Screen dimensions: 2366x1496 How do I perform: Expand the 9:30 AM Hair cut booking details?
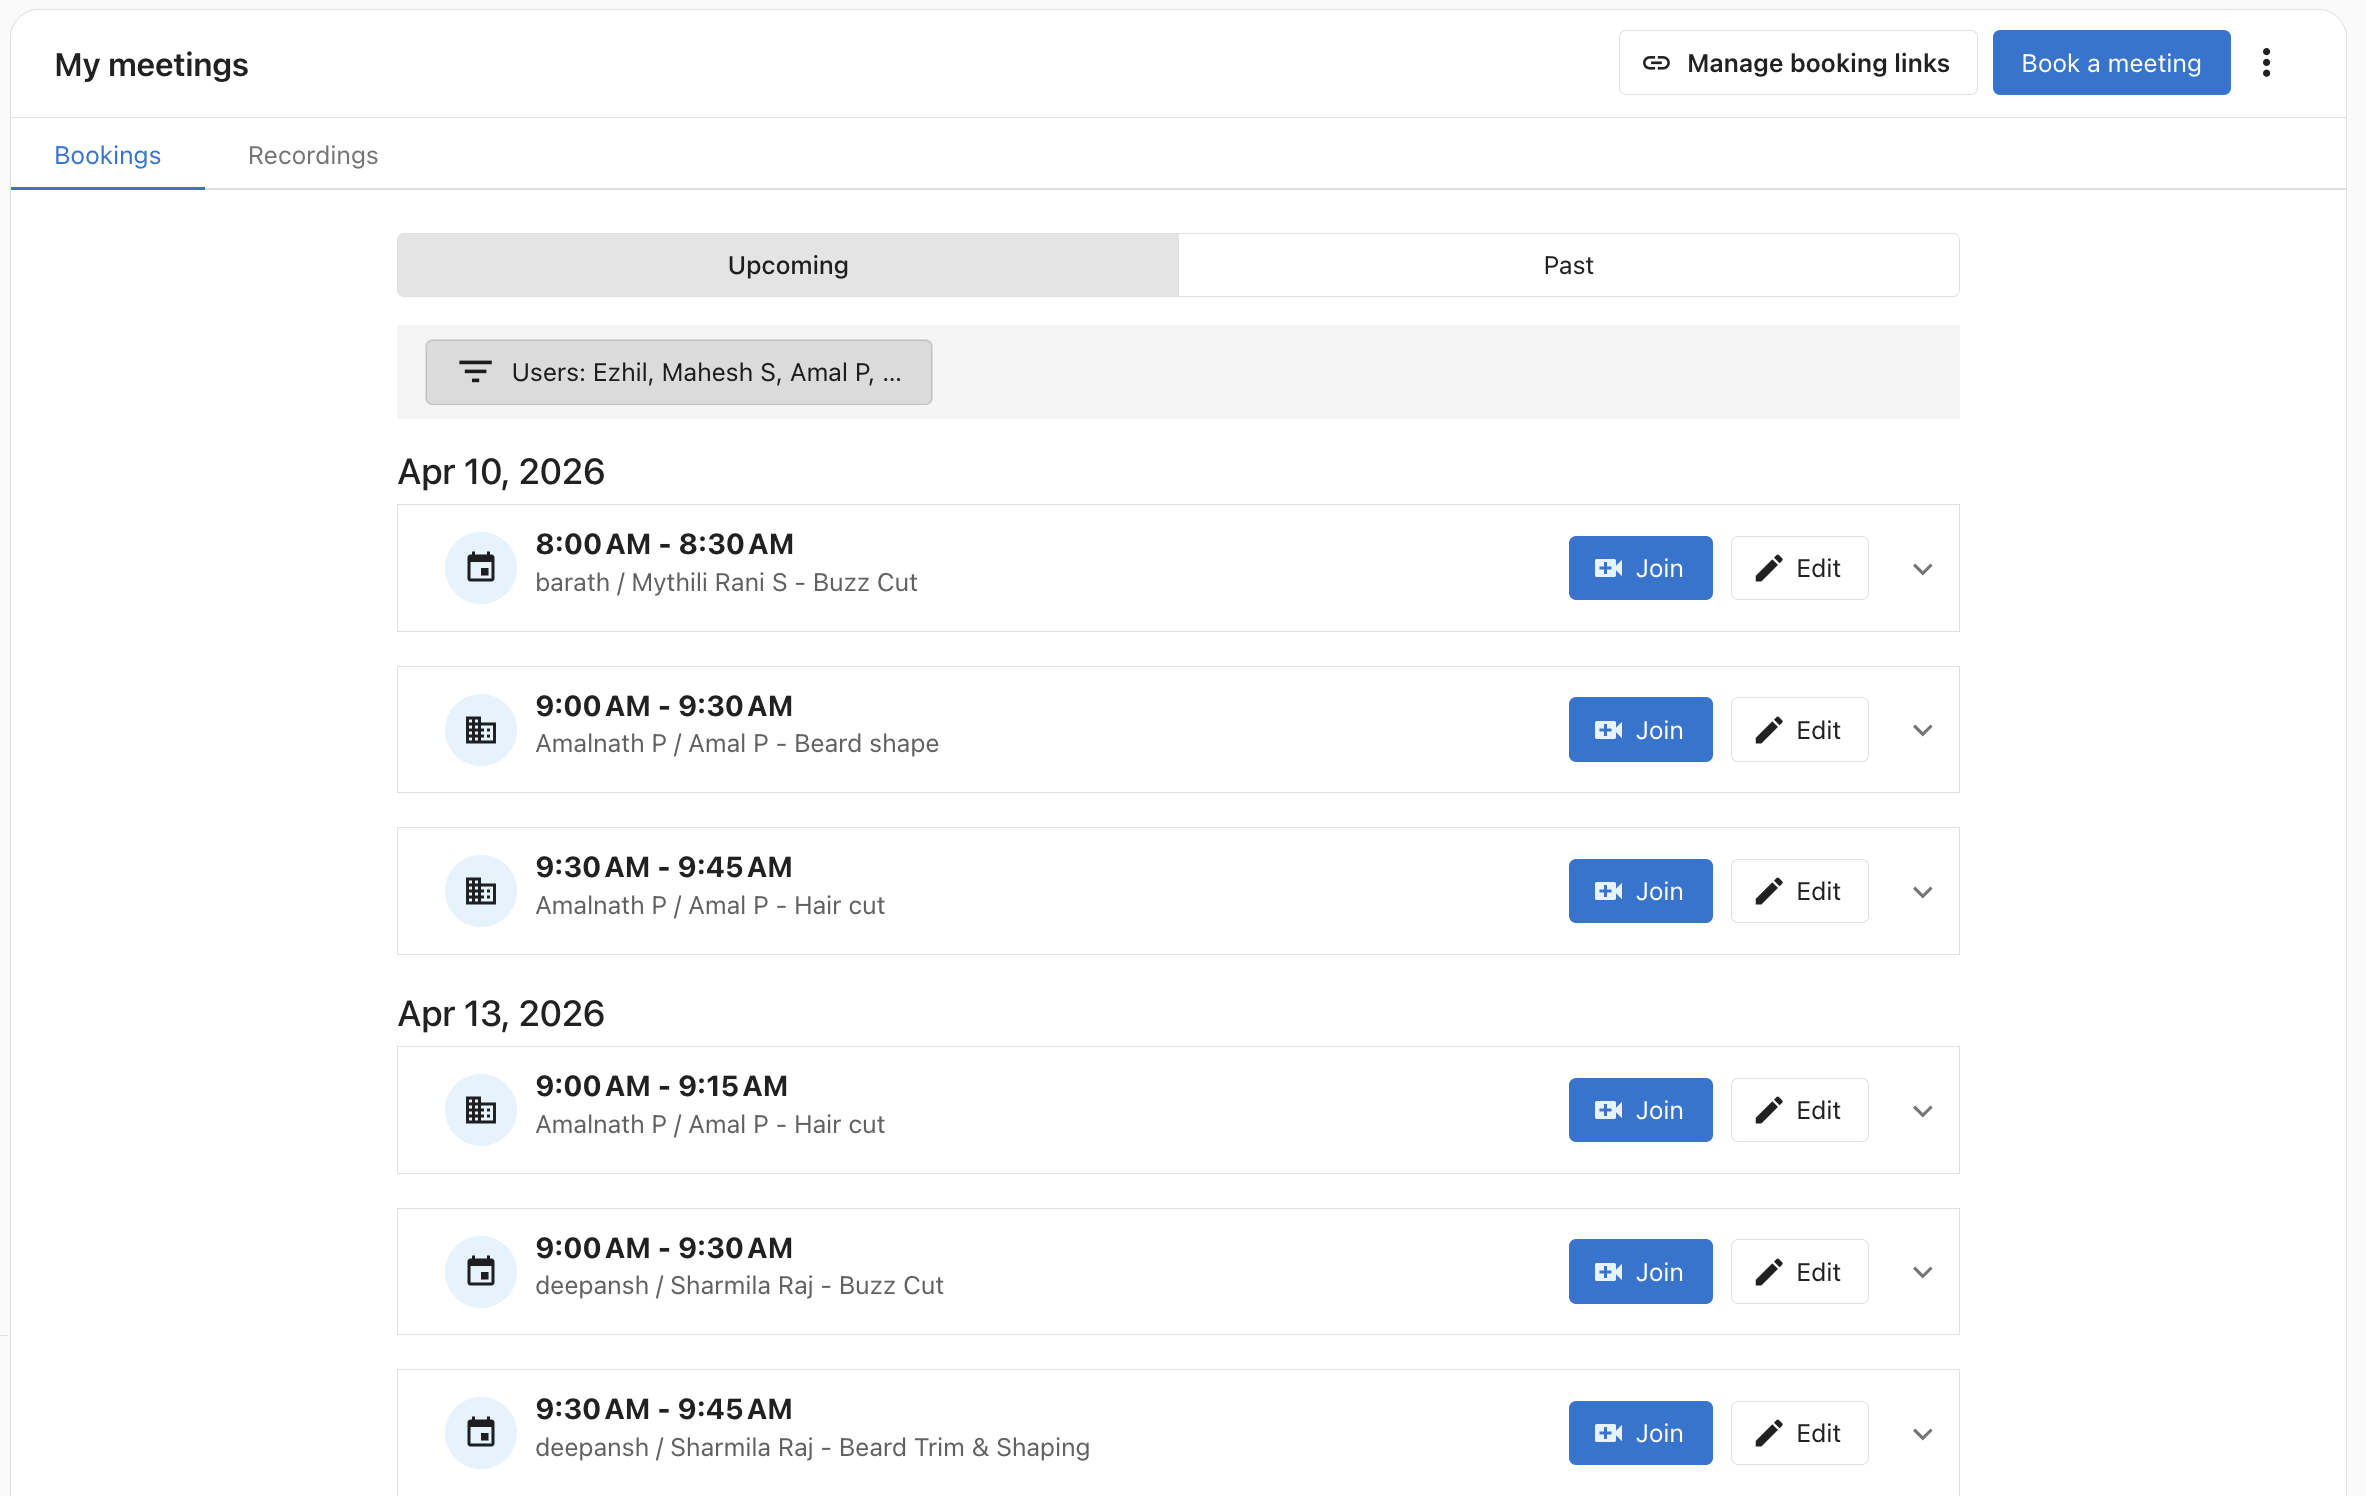[x=1921, y=891]
